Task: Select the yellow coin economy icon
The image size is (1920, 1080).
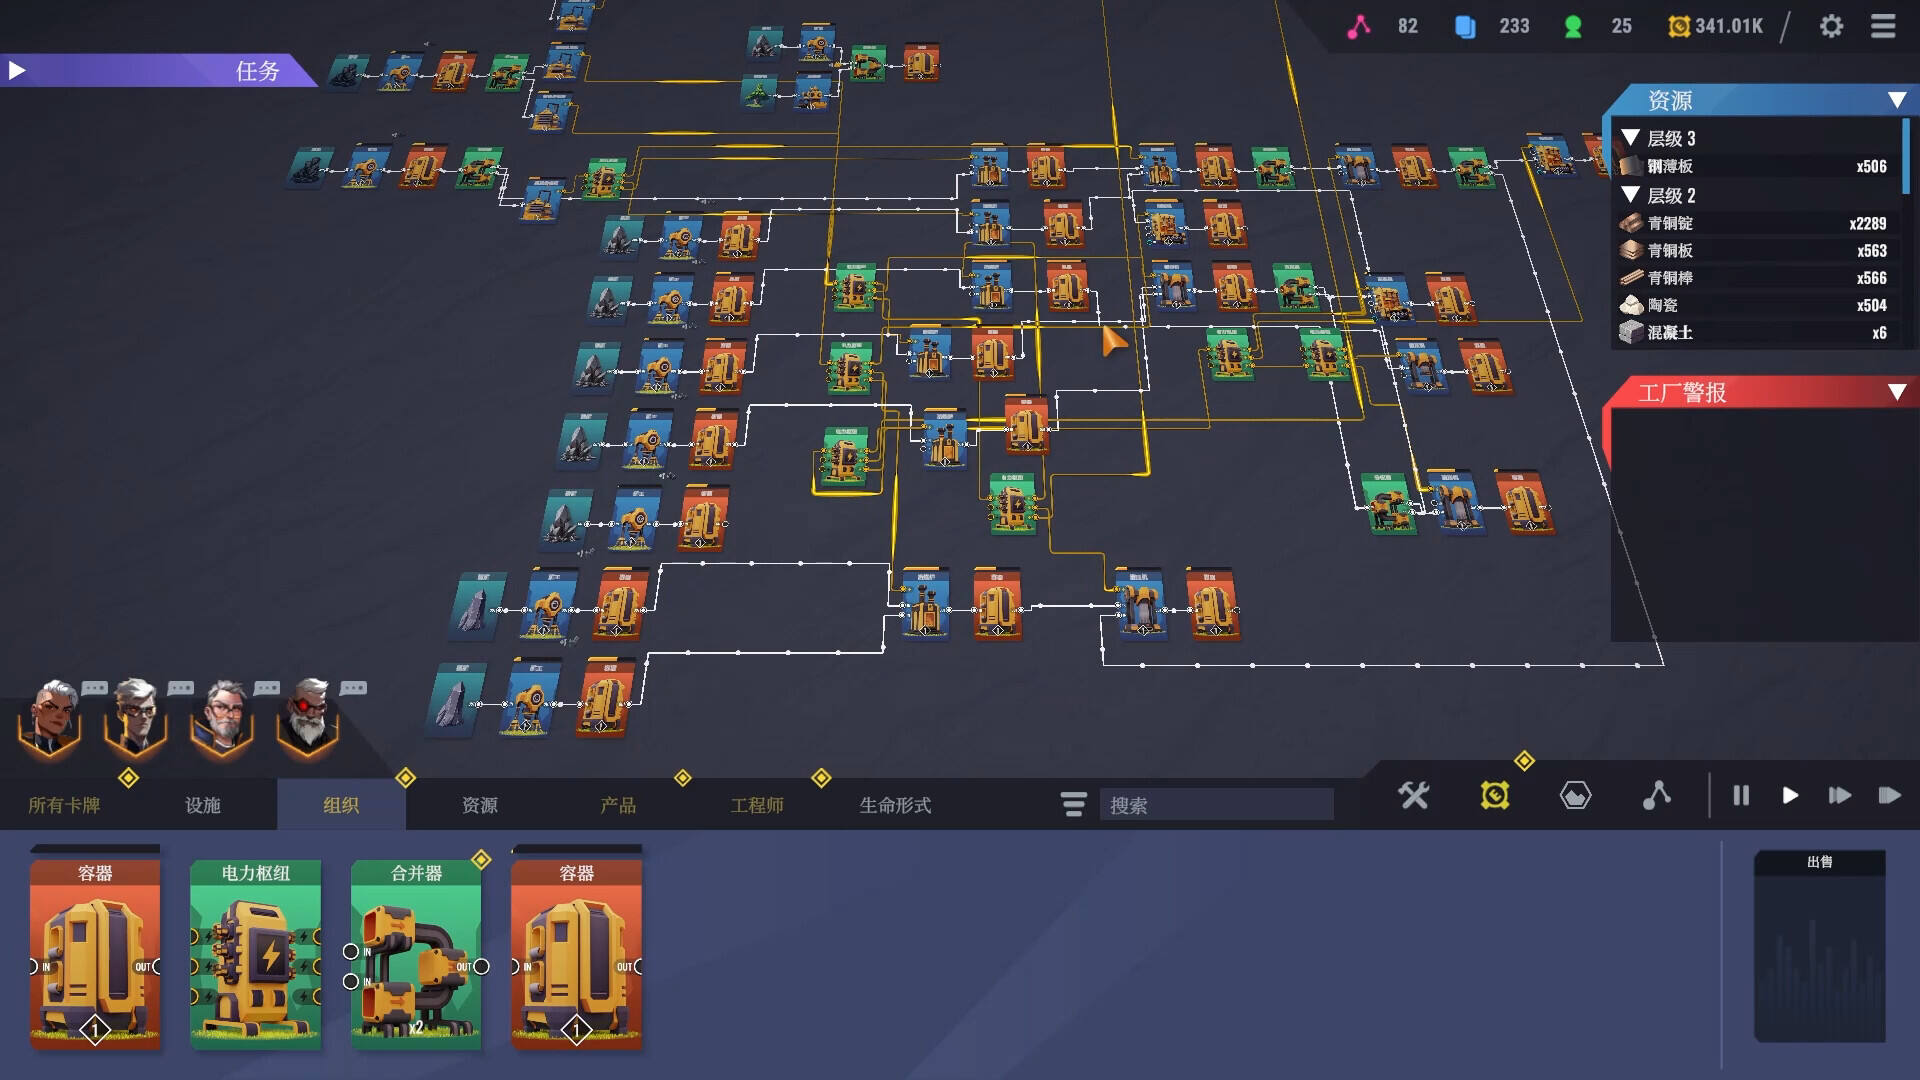Action: click(x=1494, y=796)
